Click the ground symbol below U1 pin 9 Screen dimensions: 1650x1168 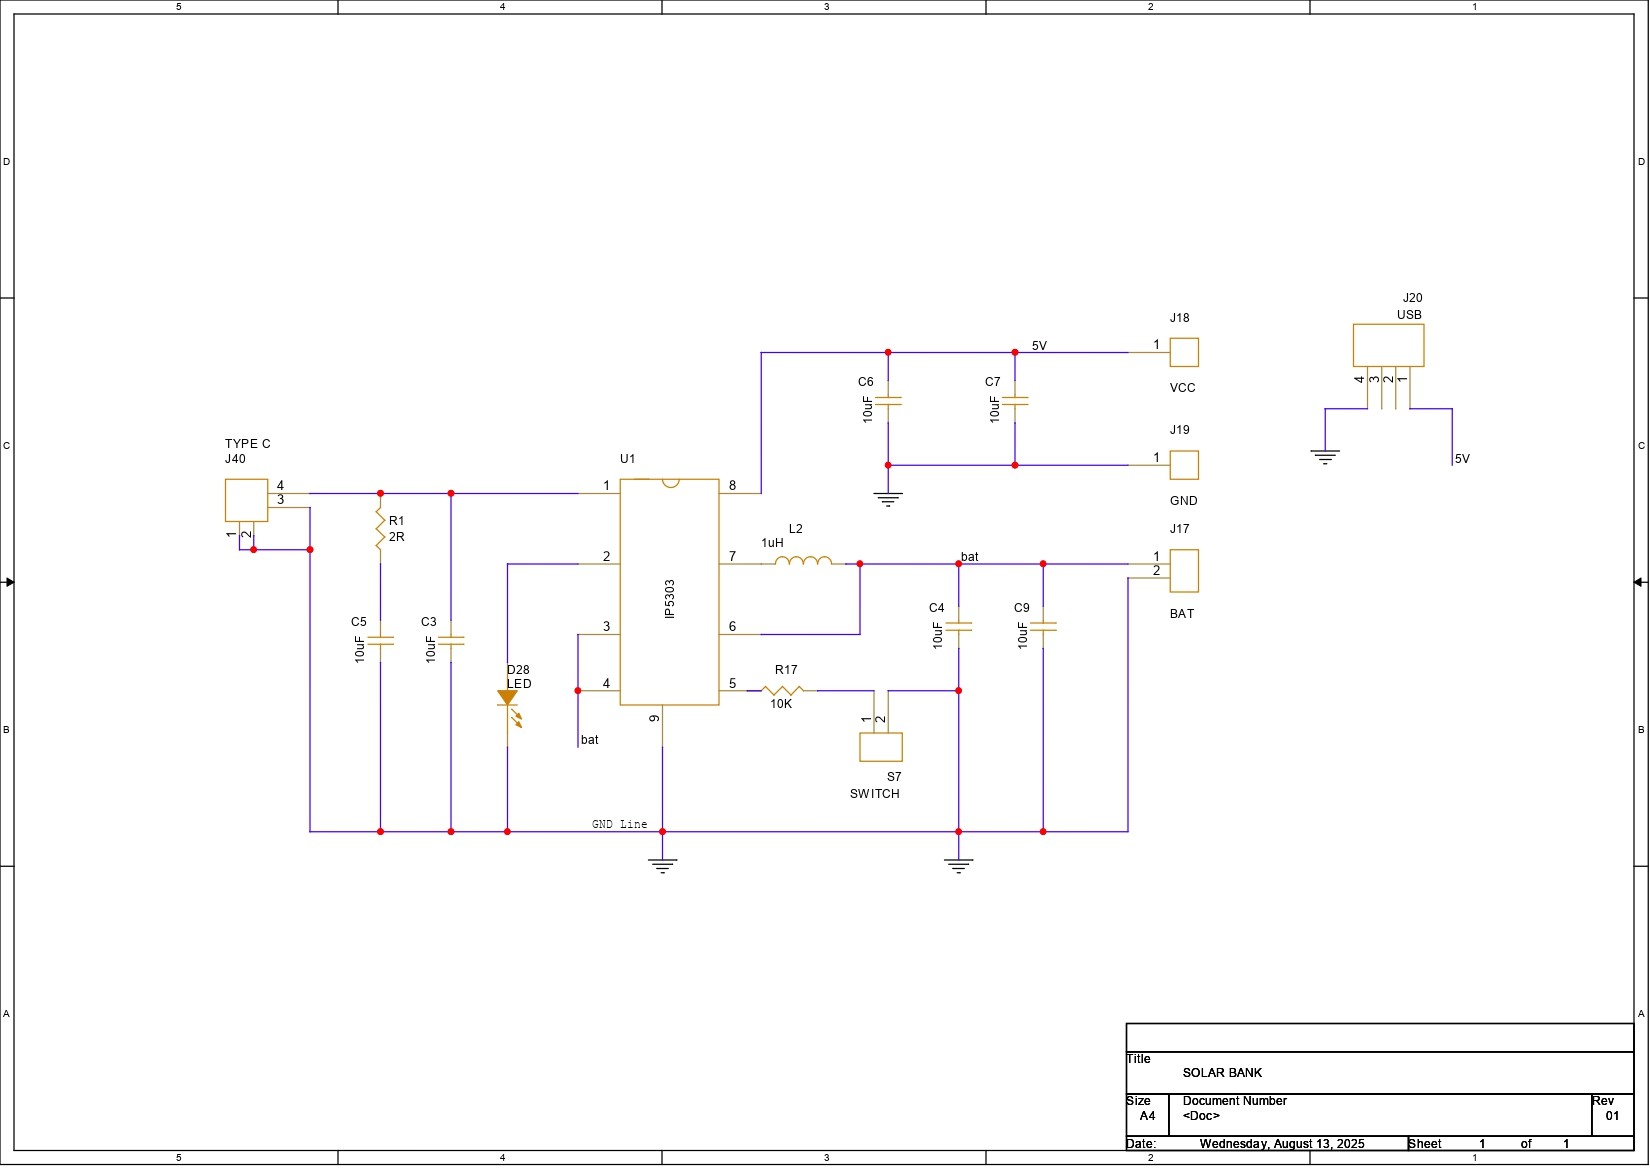[662, 865]
